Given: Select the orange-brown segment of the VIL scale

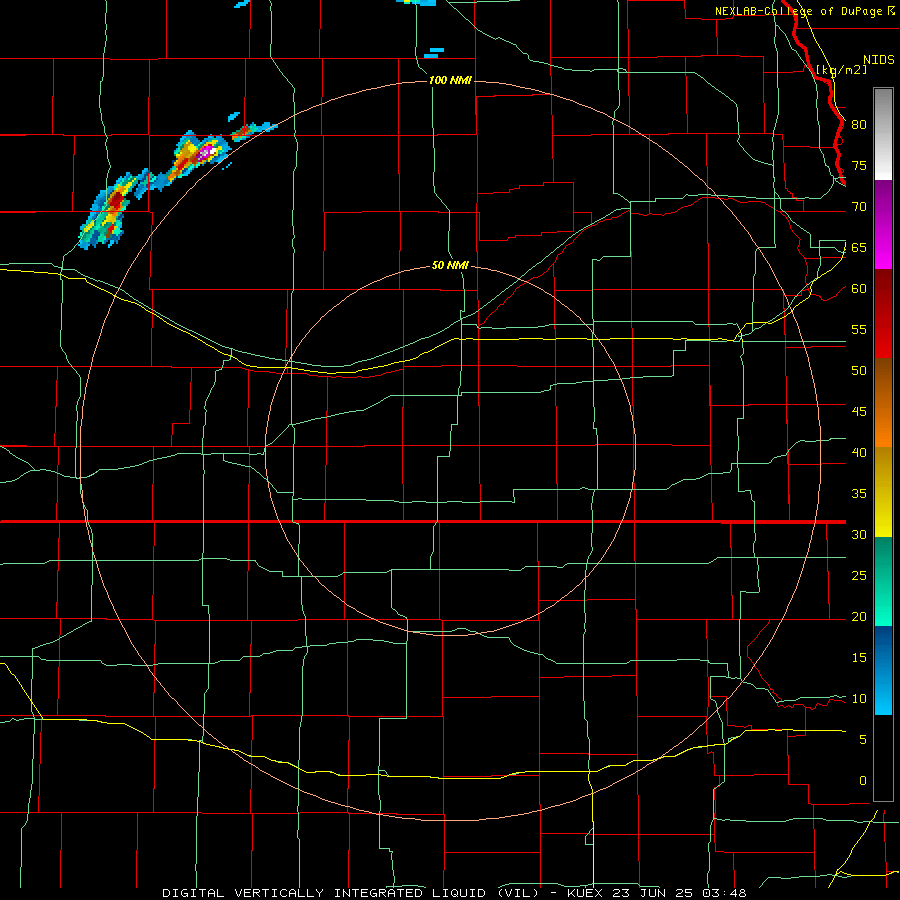Looking at the screenshot, I should click(883, 402).
